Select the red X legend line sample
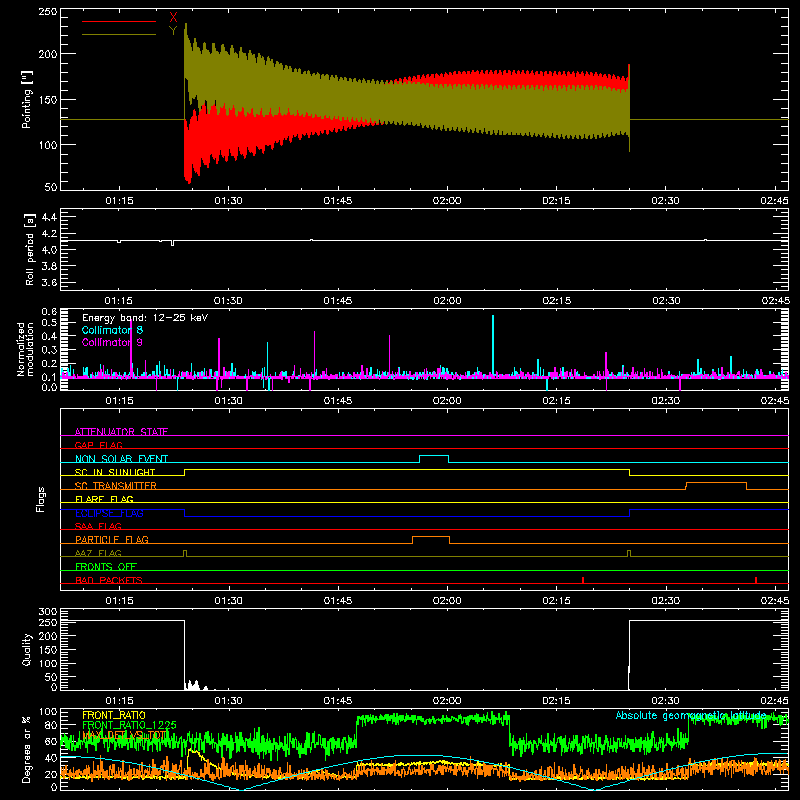 coord(119,21)
